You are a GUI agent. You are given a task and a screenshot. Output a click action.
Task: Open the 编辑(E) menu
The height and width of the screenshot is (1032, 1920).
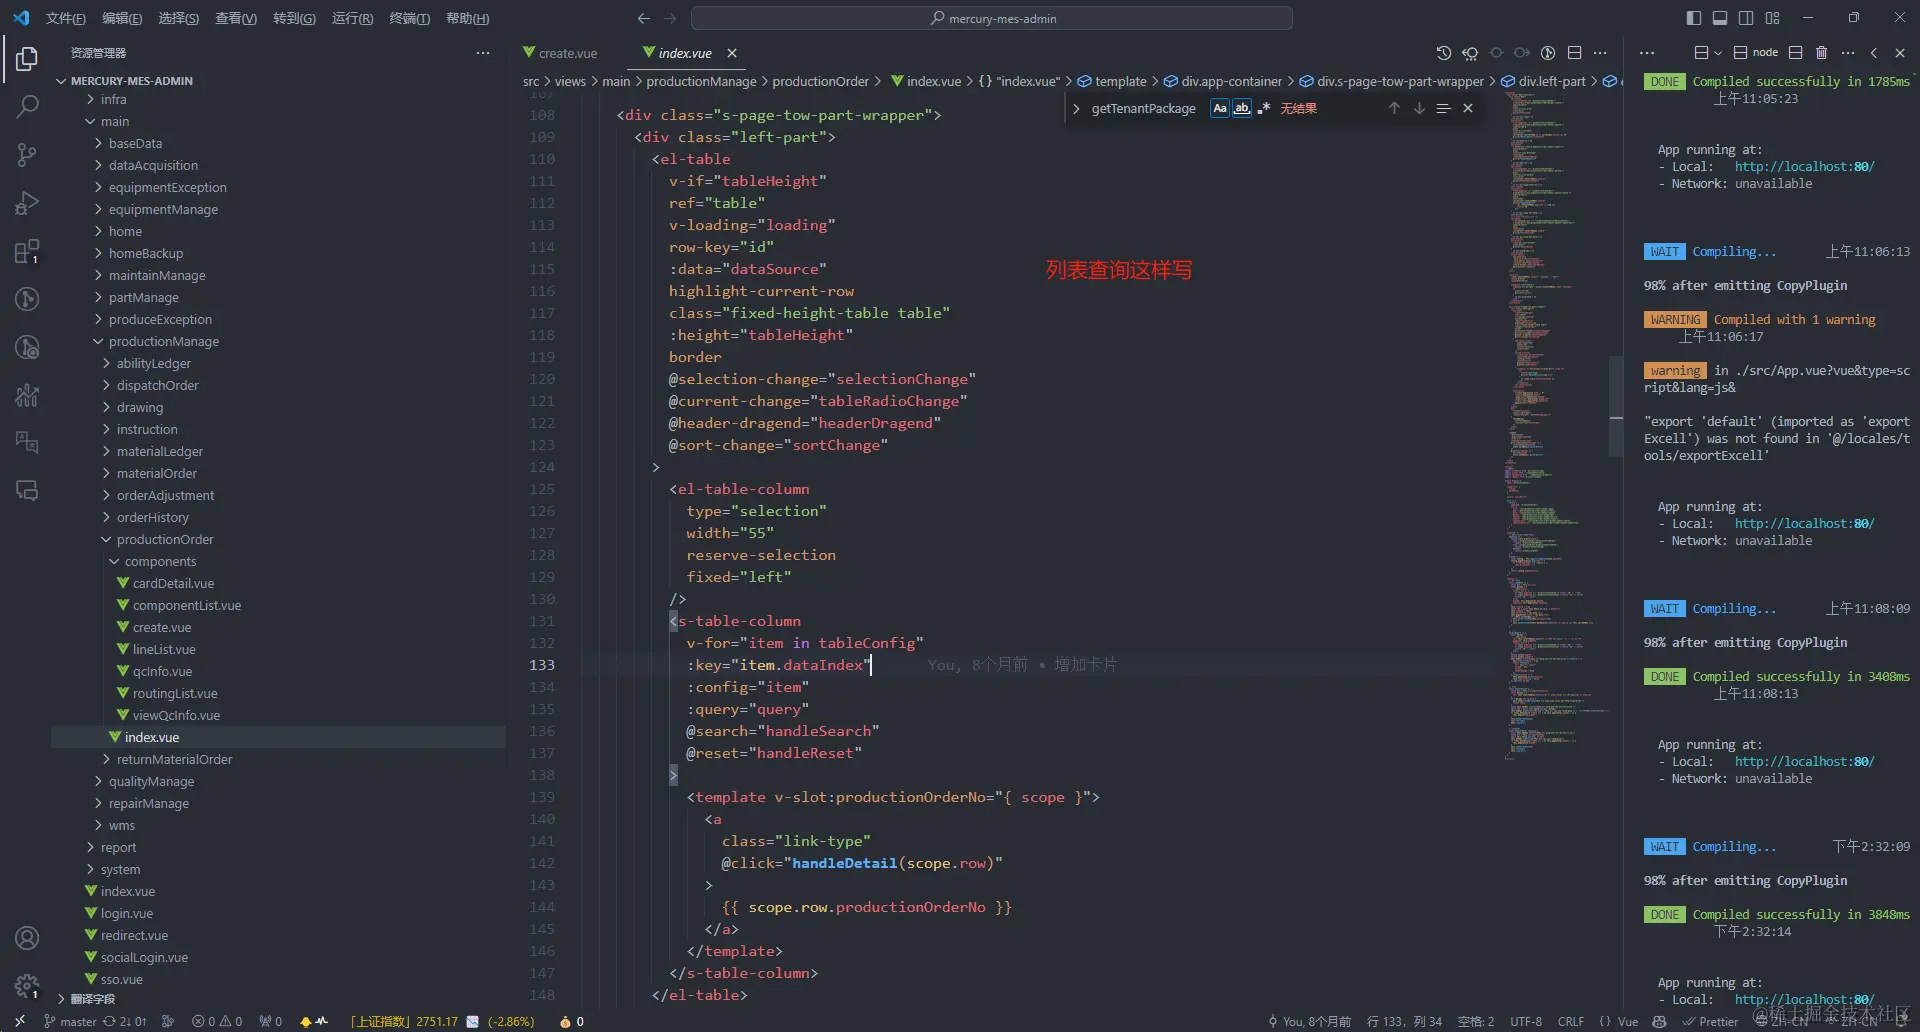(x=122, y=18)
